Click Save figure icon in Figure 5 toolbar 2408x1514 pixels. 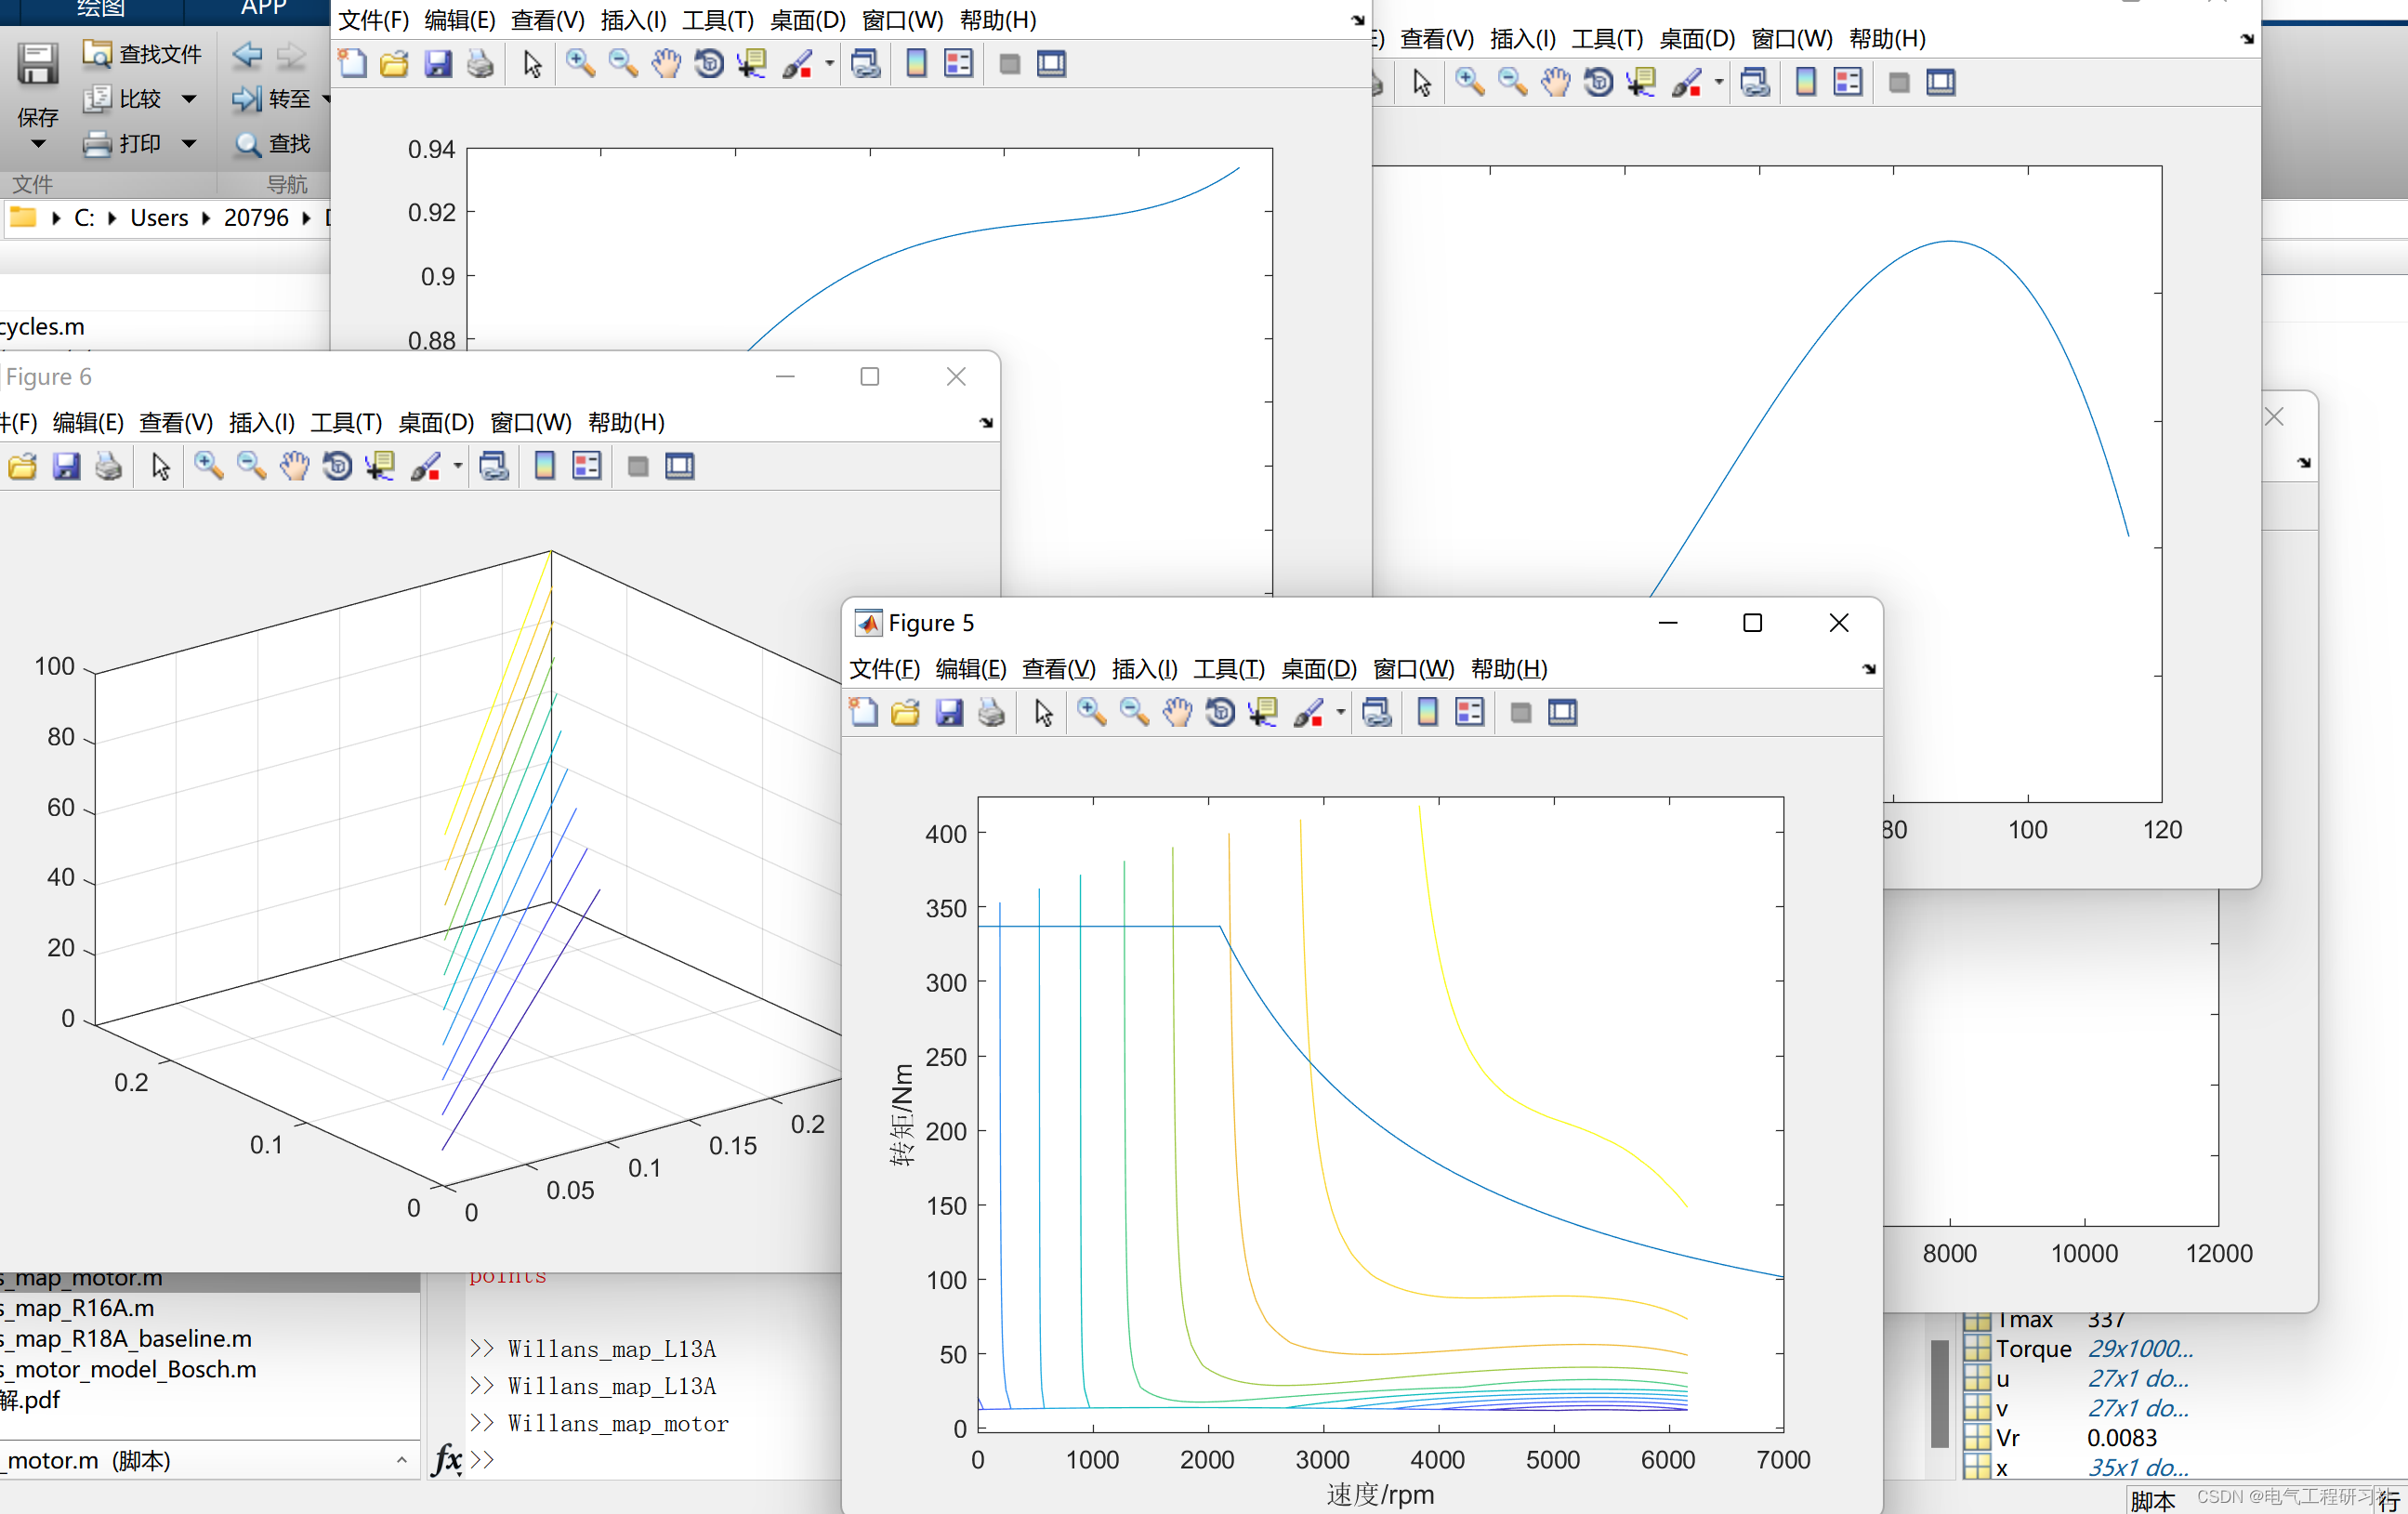point(948,712)
